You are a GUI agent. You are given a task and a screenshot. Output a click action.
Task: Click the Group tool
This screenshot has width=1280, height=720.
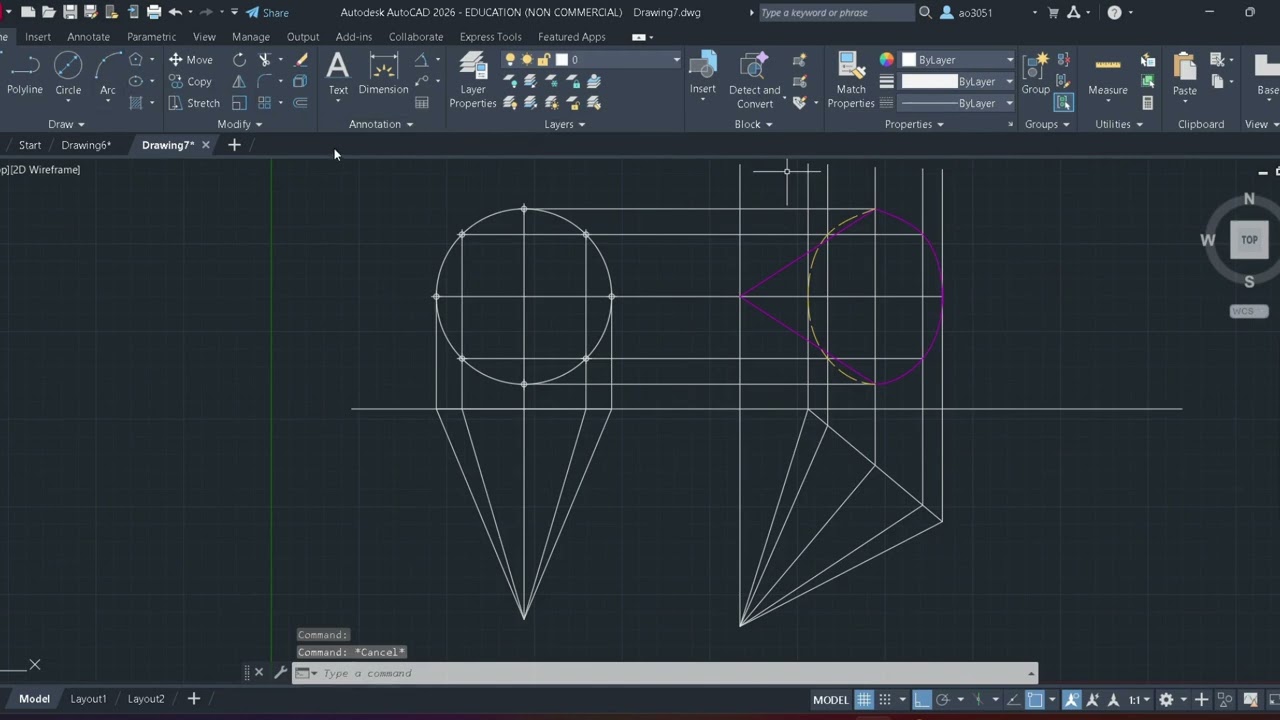(x=1036, y=75)
